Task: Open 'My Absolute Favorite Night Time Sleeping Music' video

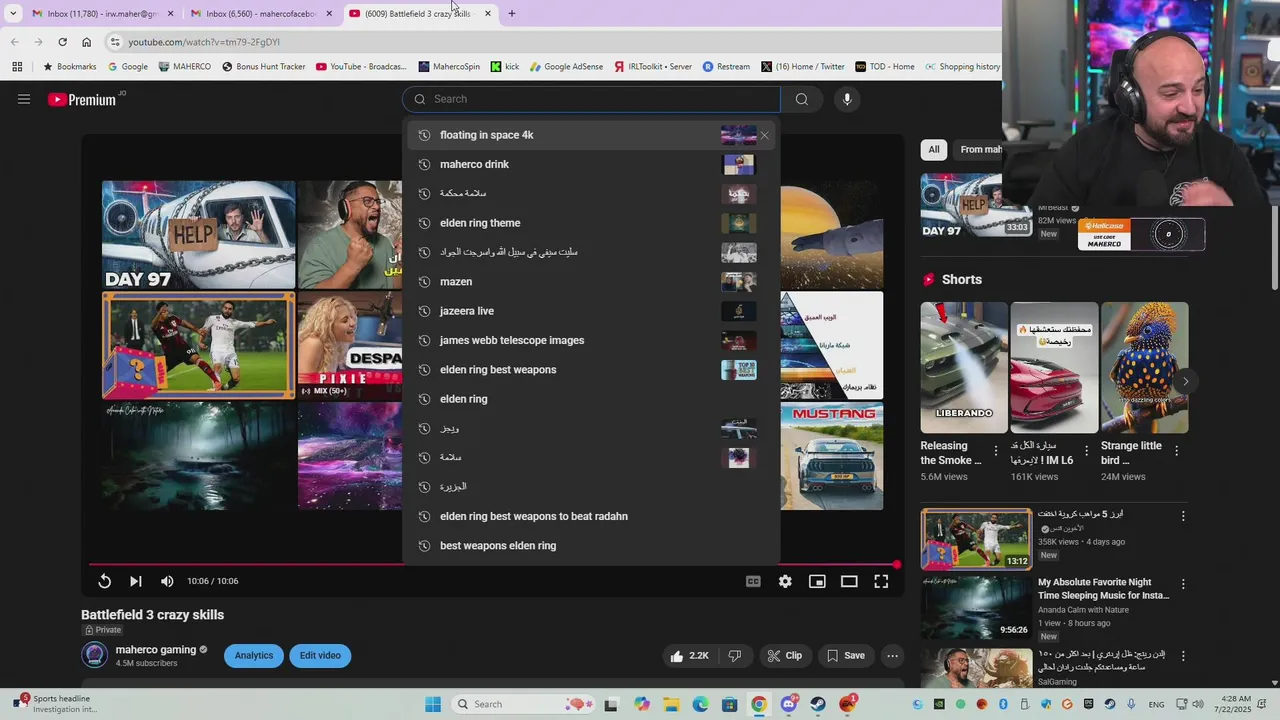Action: (x=1103, y=588)
